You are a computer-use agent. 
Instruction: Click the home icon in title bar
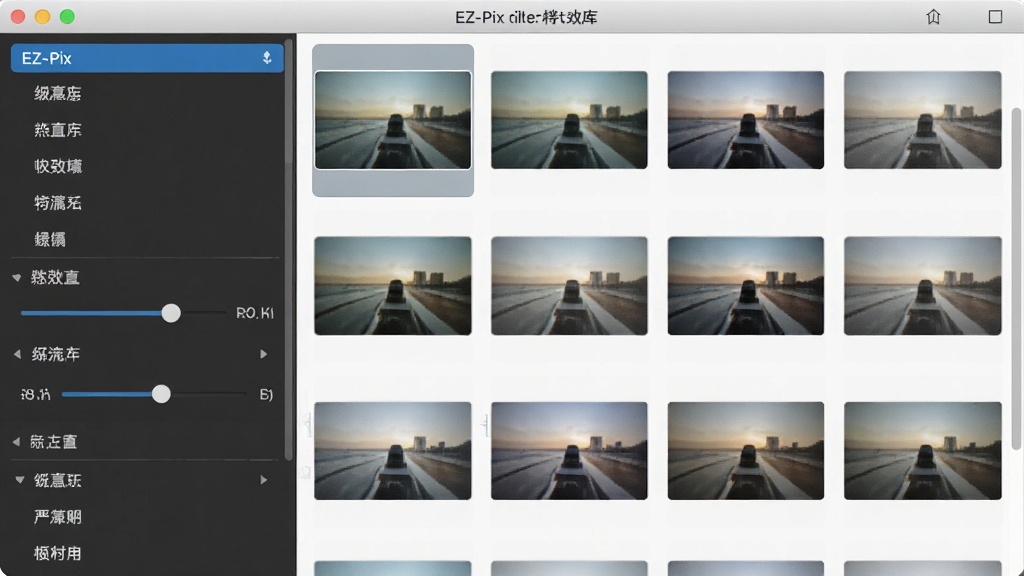[x=933, y=17]
